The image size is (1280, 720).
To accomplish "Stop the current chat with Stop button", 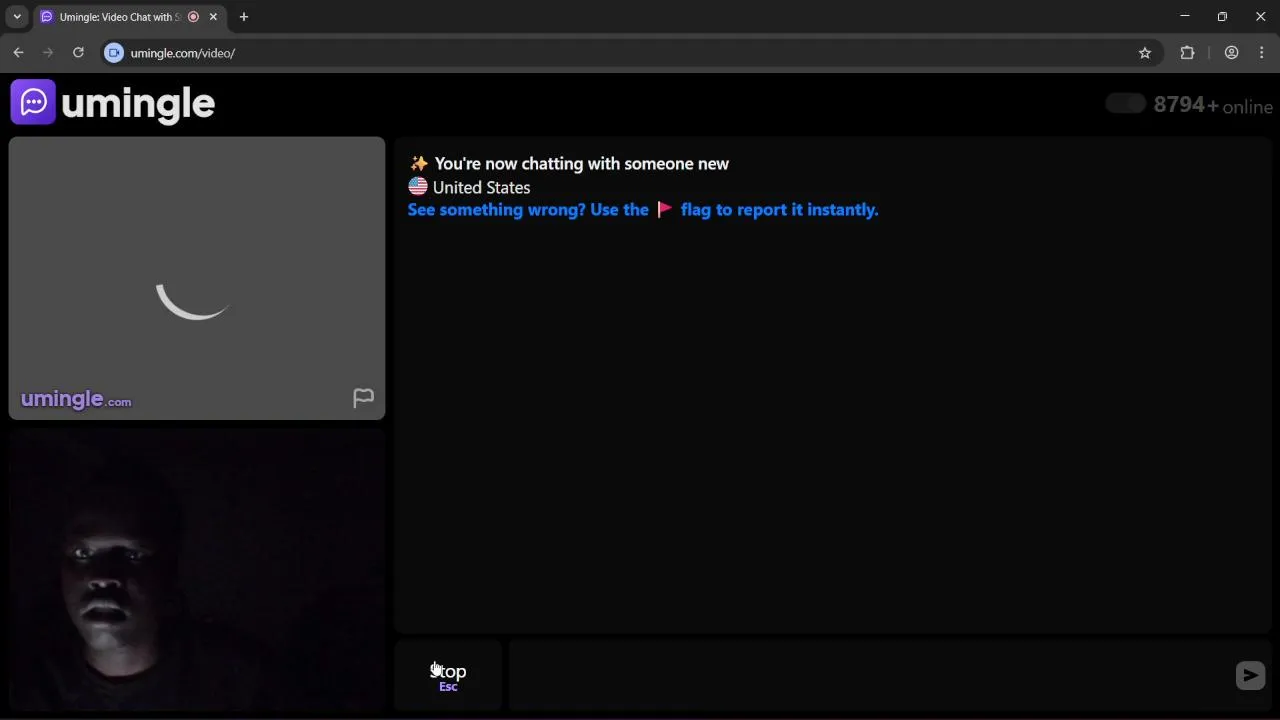I will click(448, 676).
